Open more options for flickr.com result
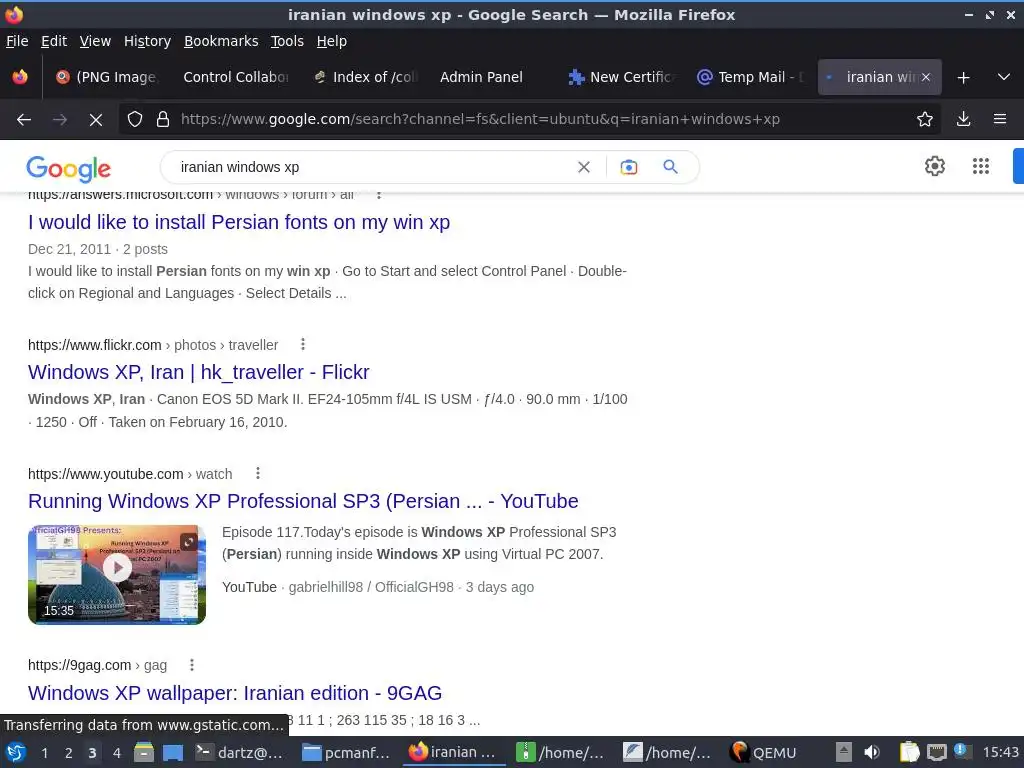Screen dimensions: 1024x768 (302, 344)
